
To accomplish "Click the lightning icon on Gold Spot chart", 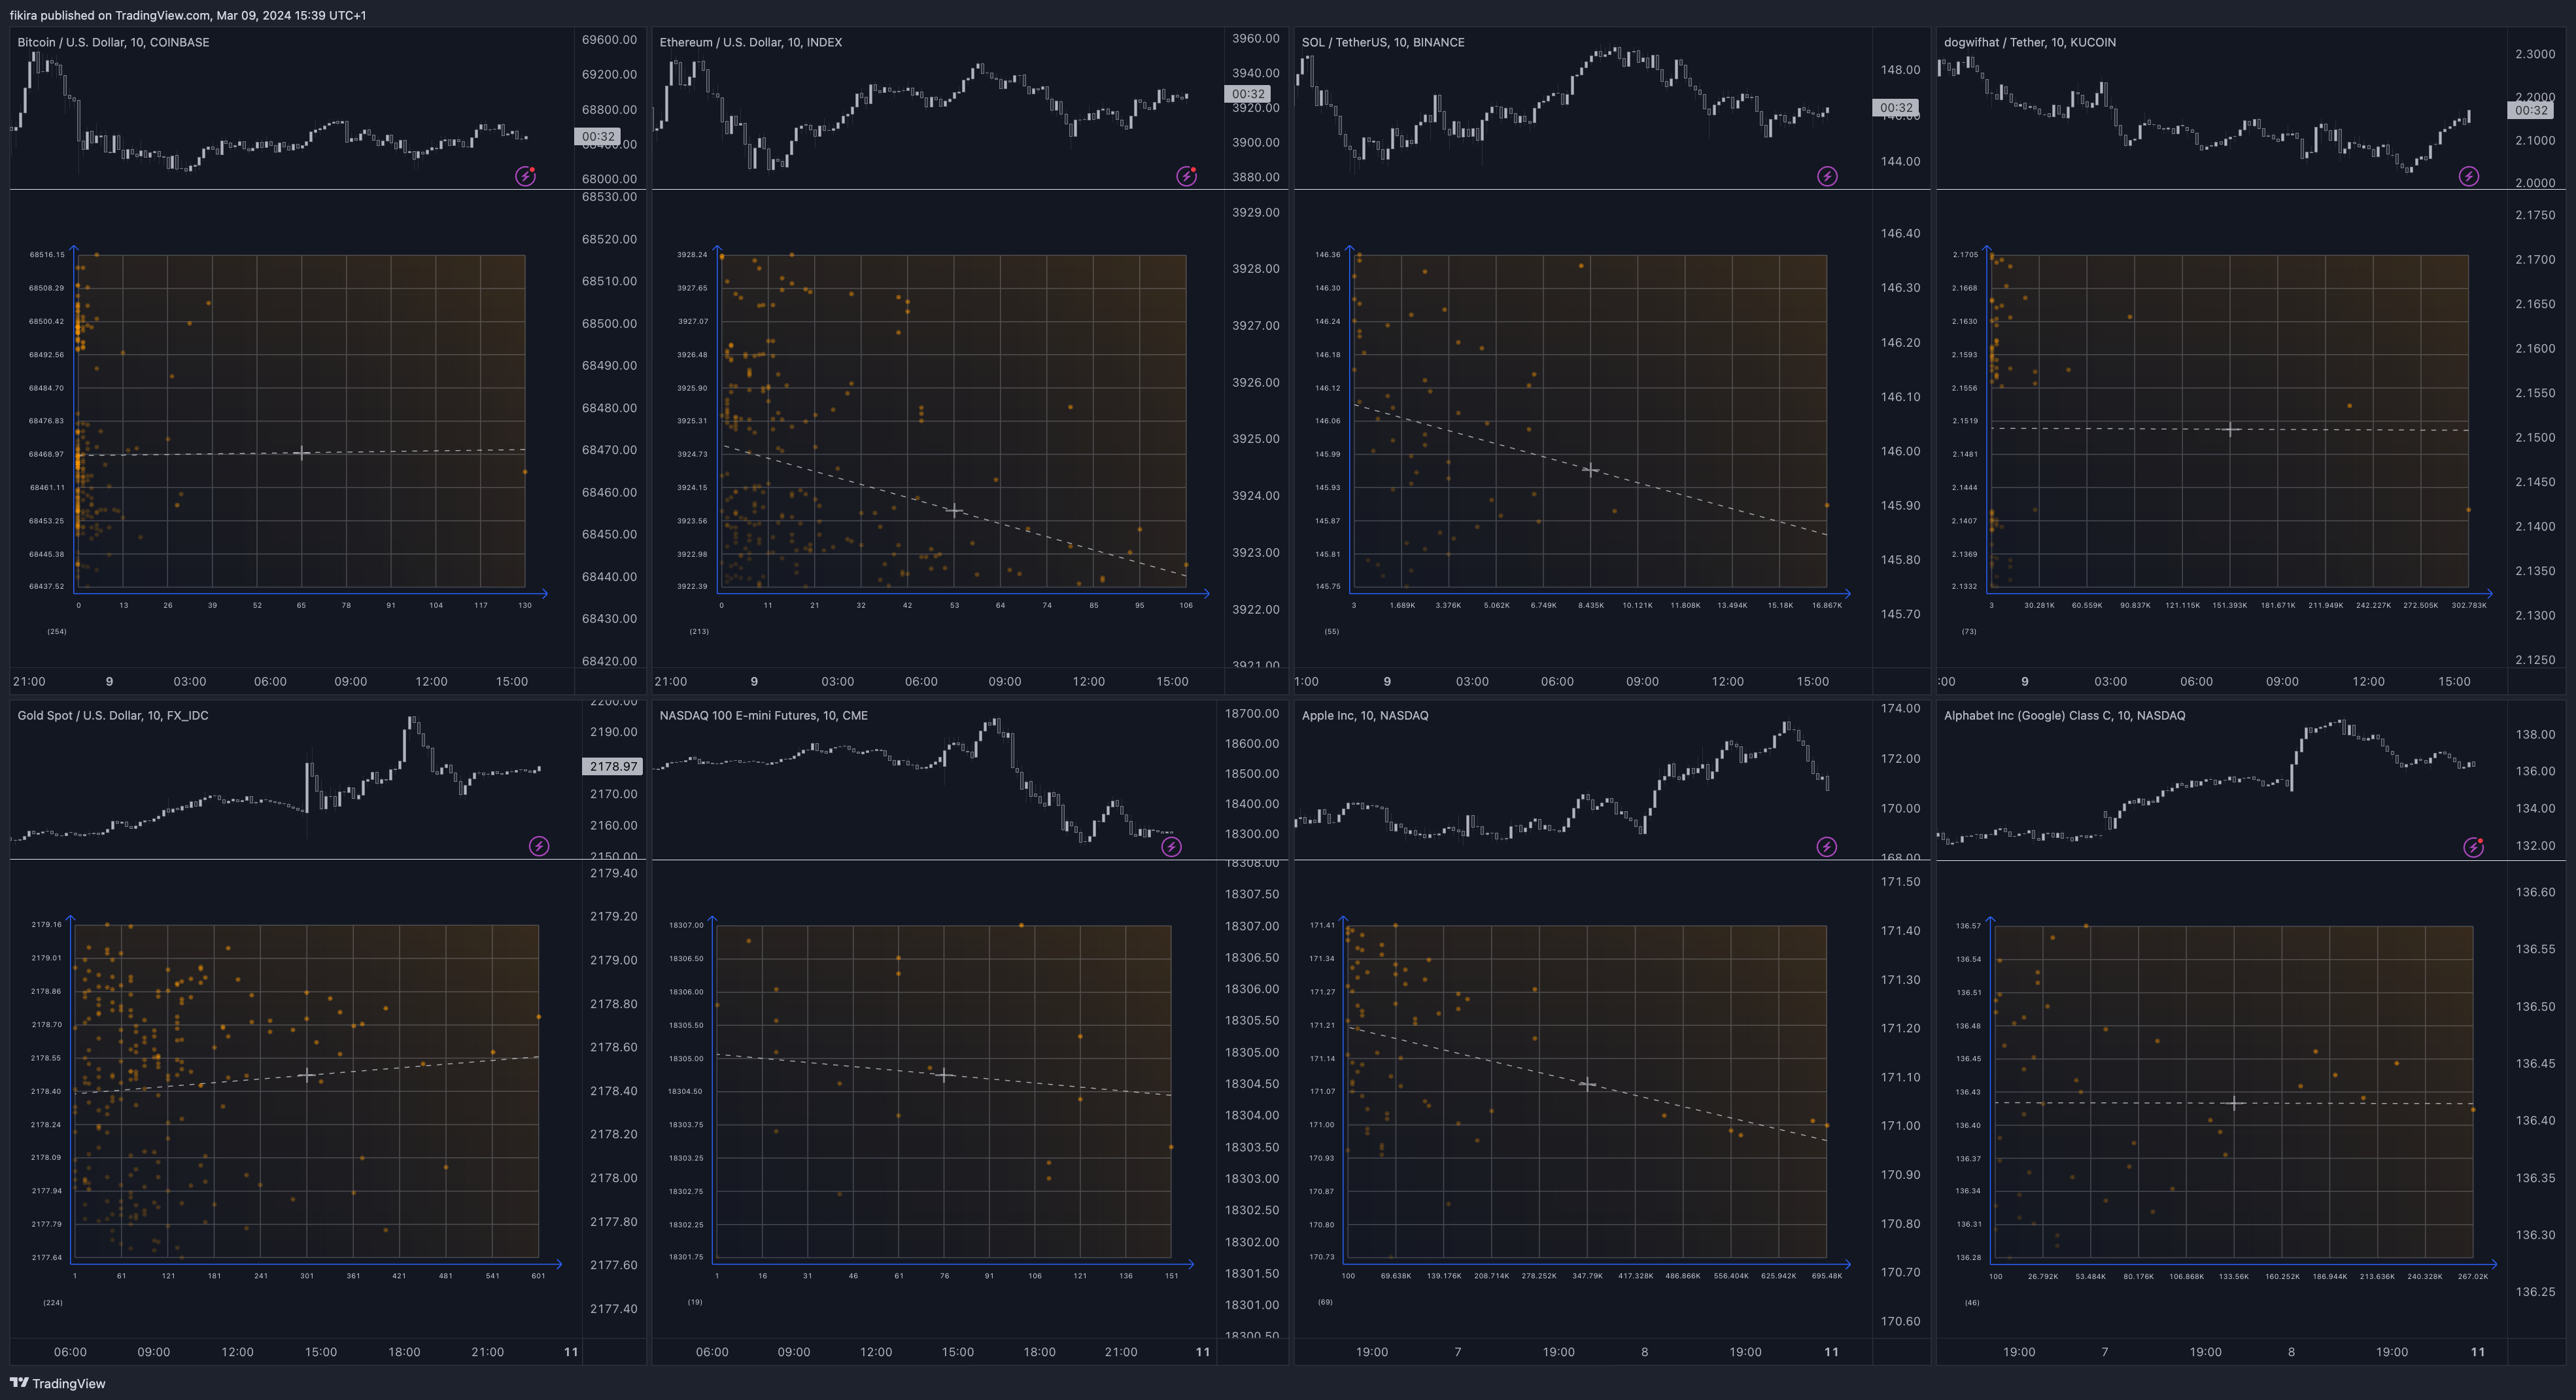I will pos(539,847).
